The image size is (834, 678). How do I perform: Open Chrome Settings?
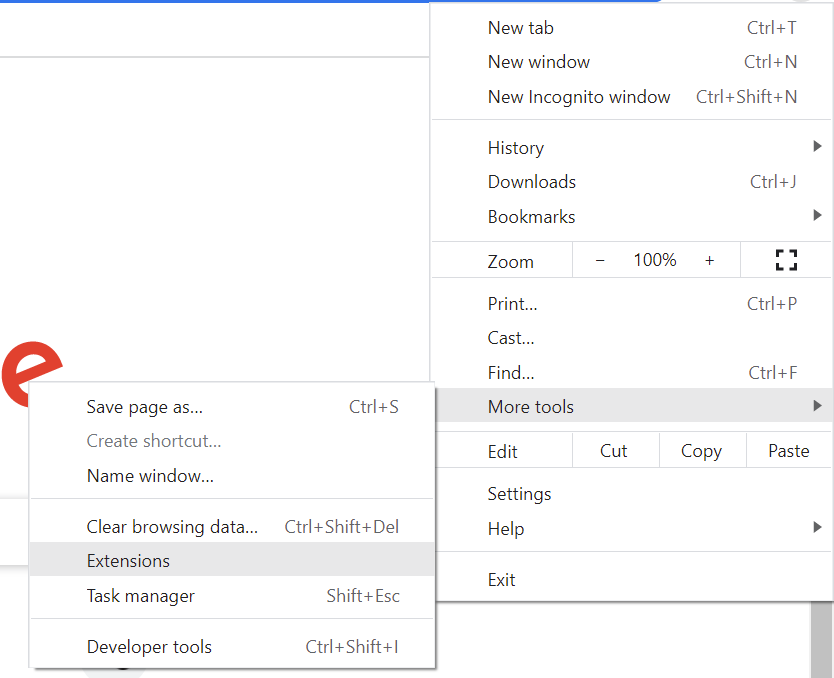coord(520,494)
